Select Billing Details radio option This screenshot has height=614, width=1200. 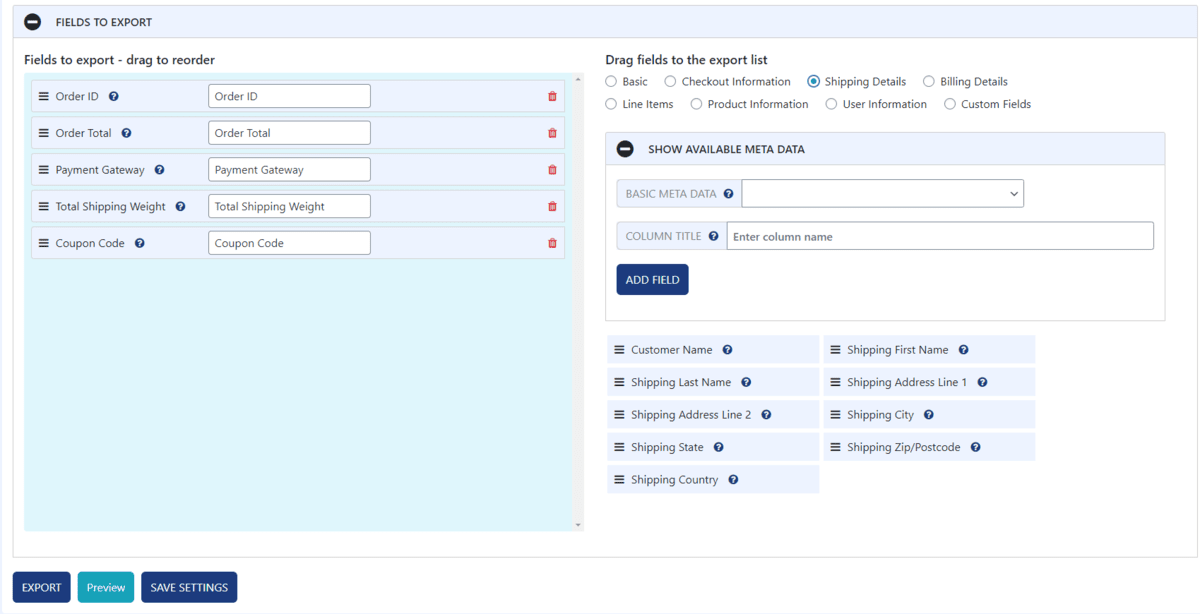(929, 82)
